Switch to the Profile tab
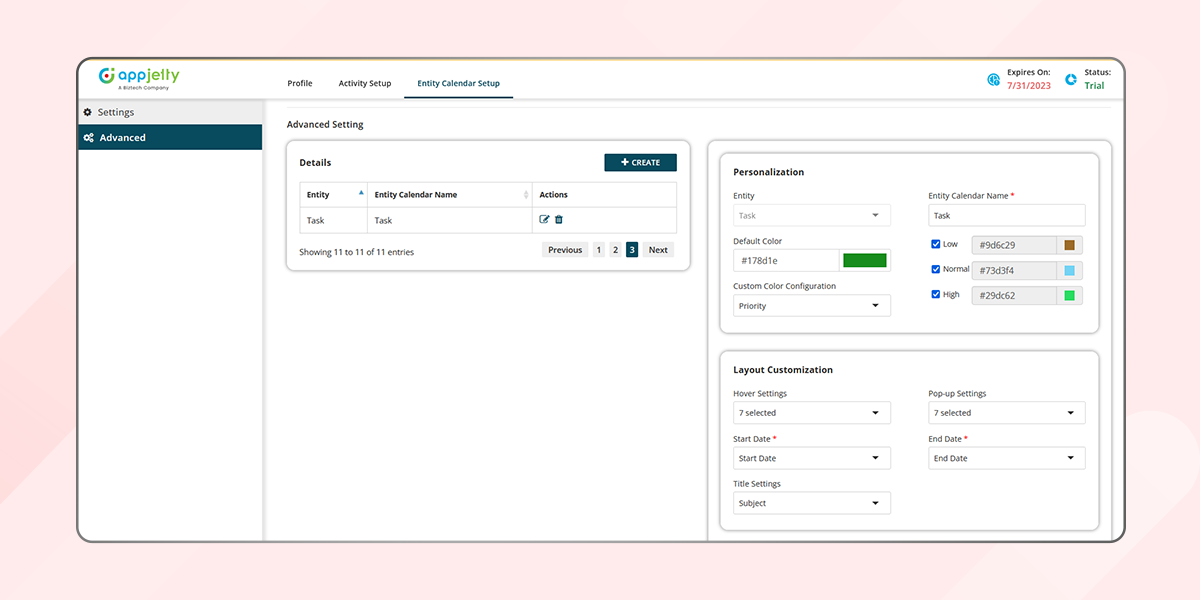Screen dimensions: 1200x600 (300, 83)
